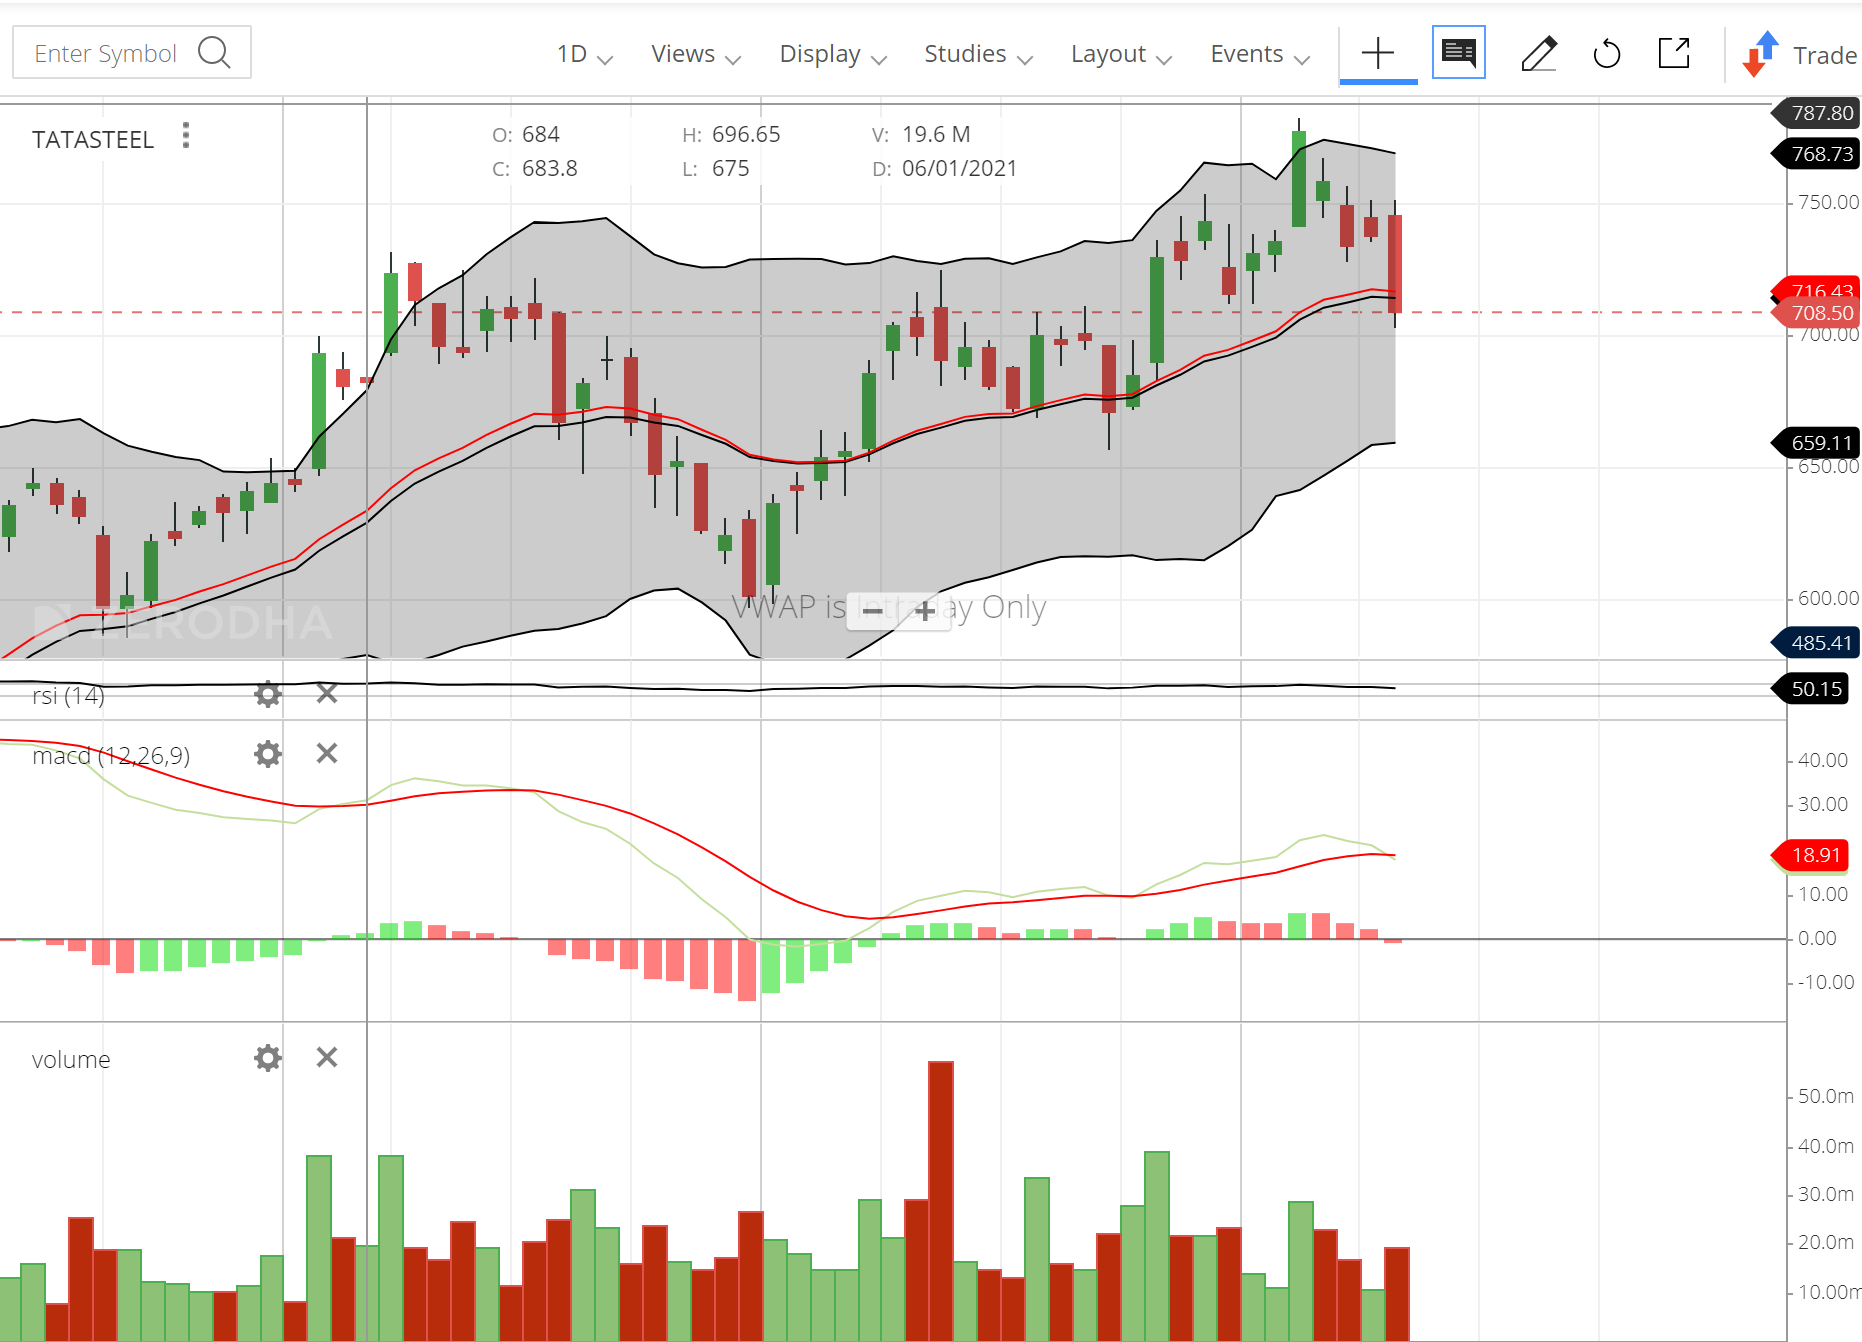Click the 659.11 price label
Image resolution: width=1862 pixels, height=1342 pixels.
(x=1816, y=443)
